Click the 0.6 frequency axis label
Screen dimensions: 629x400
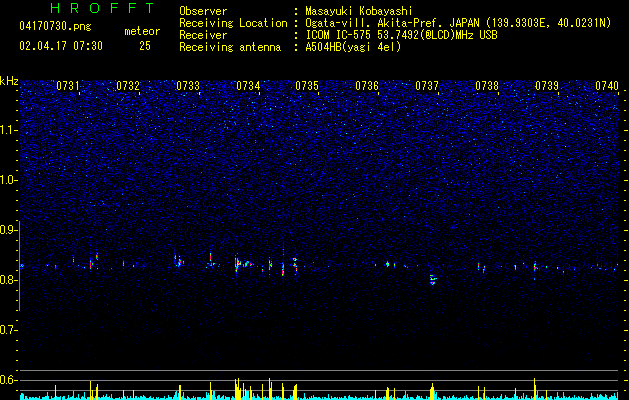8,380
